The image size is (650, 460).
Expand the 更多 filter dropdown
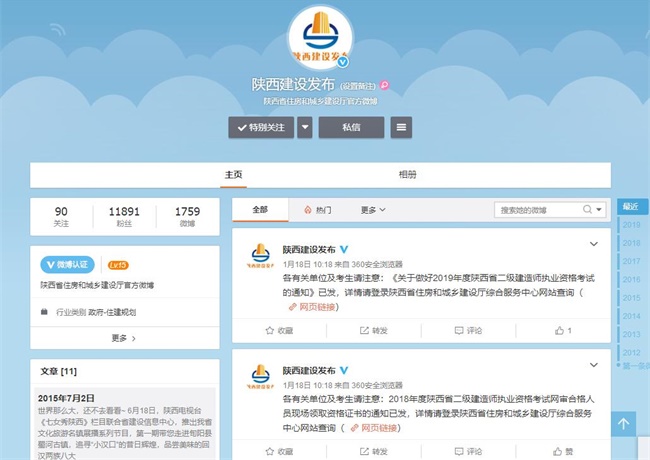click(x=373, y=210)
